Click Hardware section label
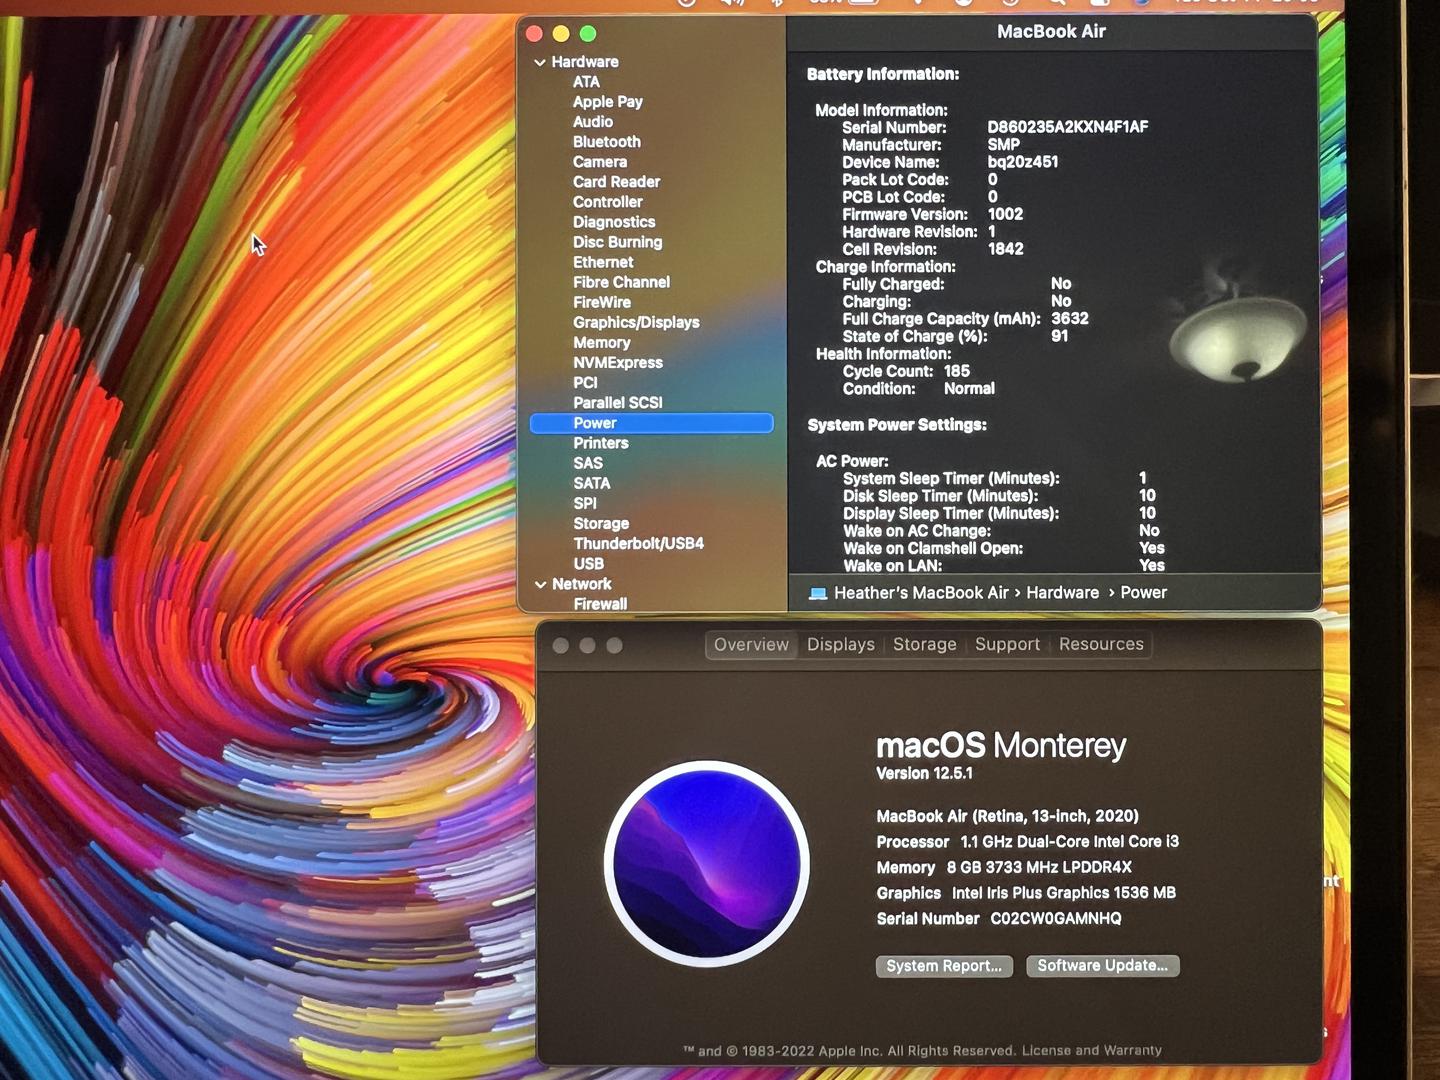 pyautogui.click(x=584, y=62)
